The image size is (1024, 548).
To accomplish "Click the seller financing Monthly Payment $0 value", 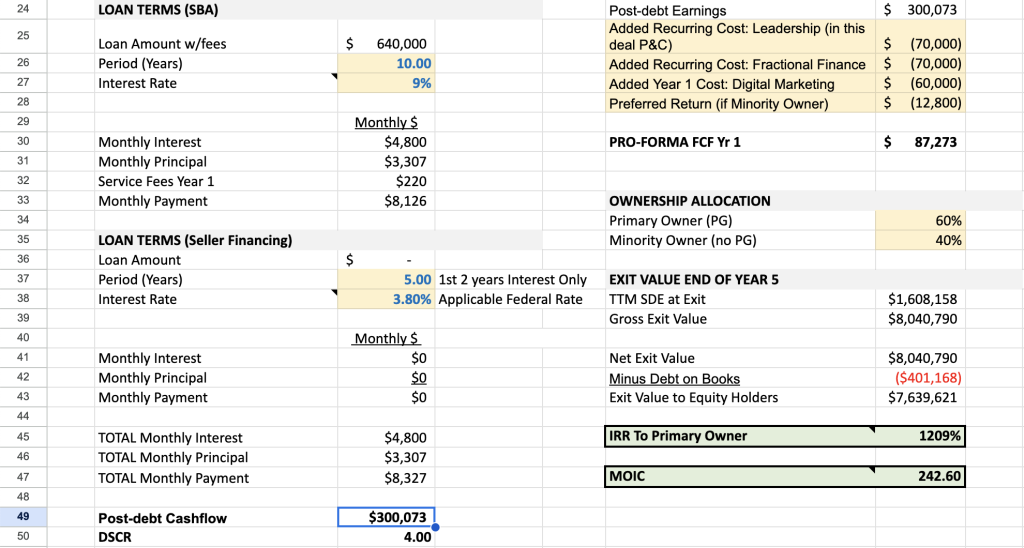I will pos(419,397).
